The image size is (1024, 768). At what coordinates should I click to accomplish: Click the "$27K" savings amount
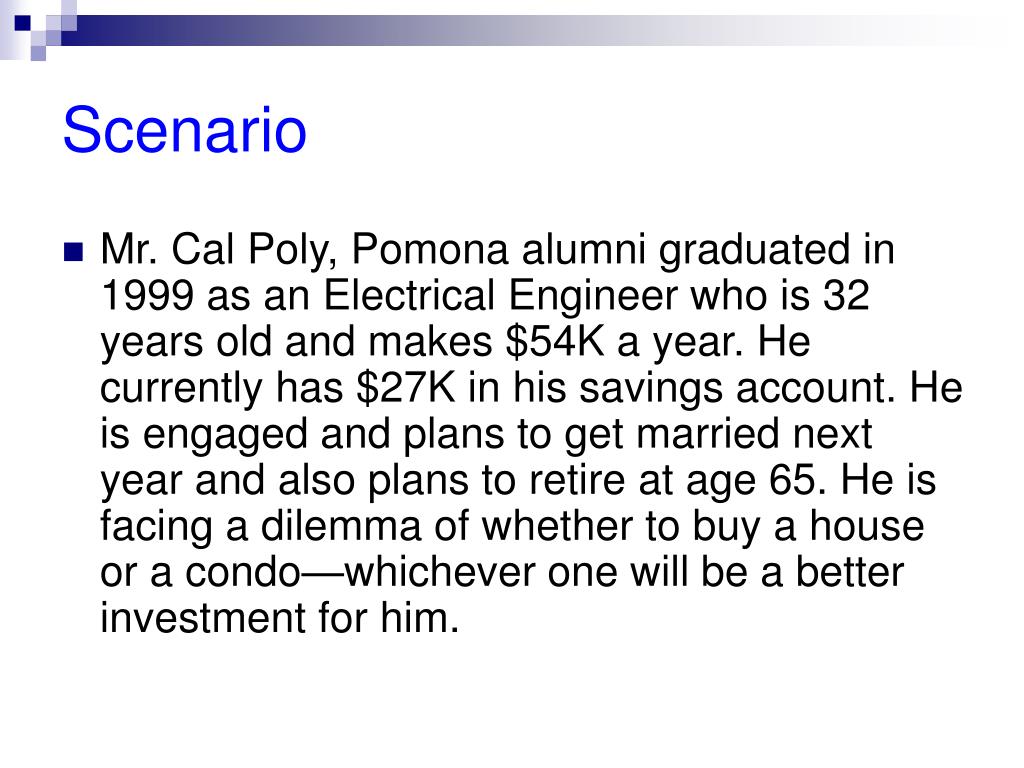[x=406, y=387]
